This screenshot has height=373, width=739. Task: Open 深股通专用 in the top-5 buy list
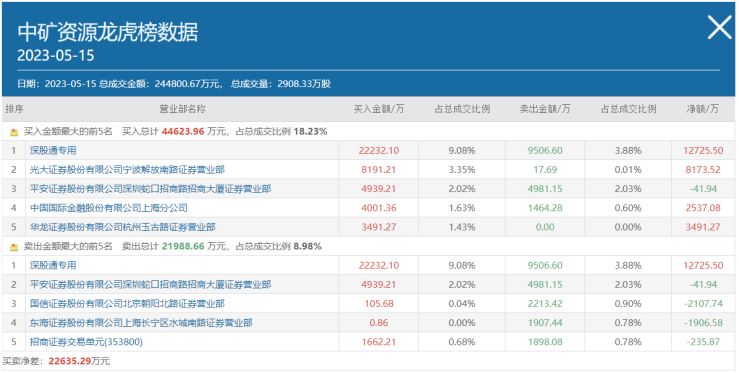(53, 151)
